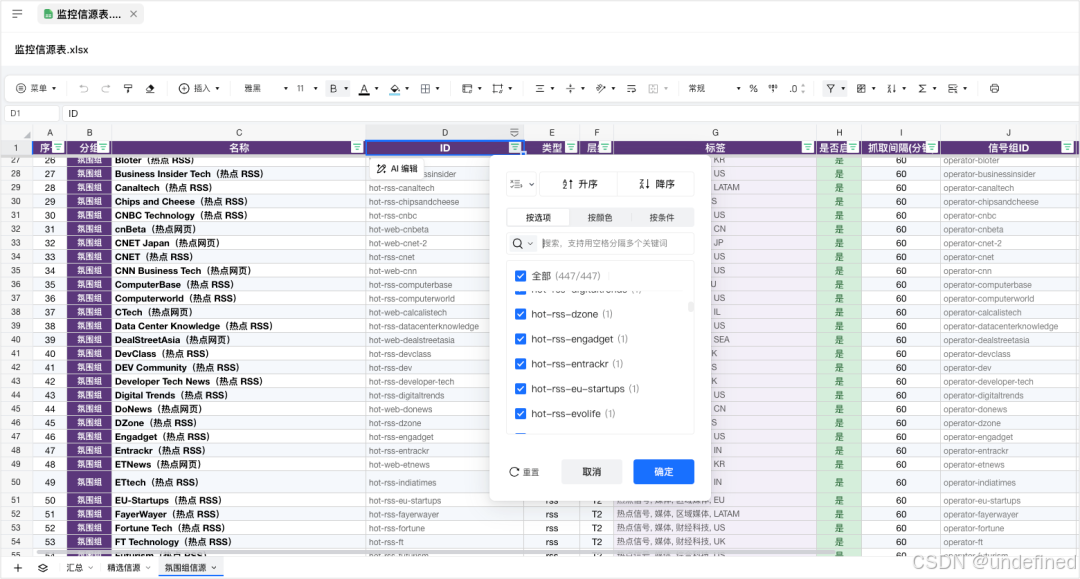Image resolution: width=1080 pixels, height=579 pixels.
Task: Uncheck hot-rss-engadget checkbox
Action: [521, 339]
